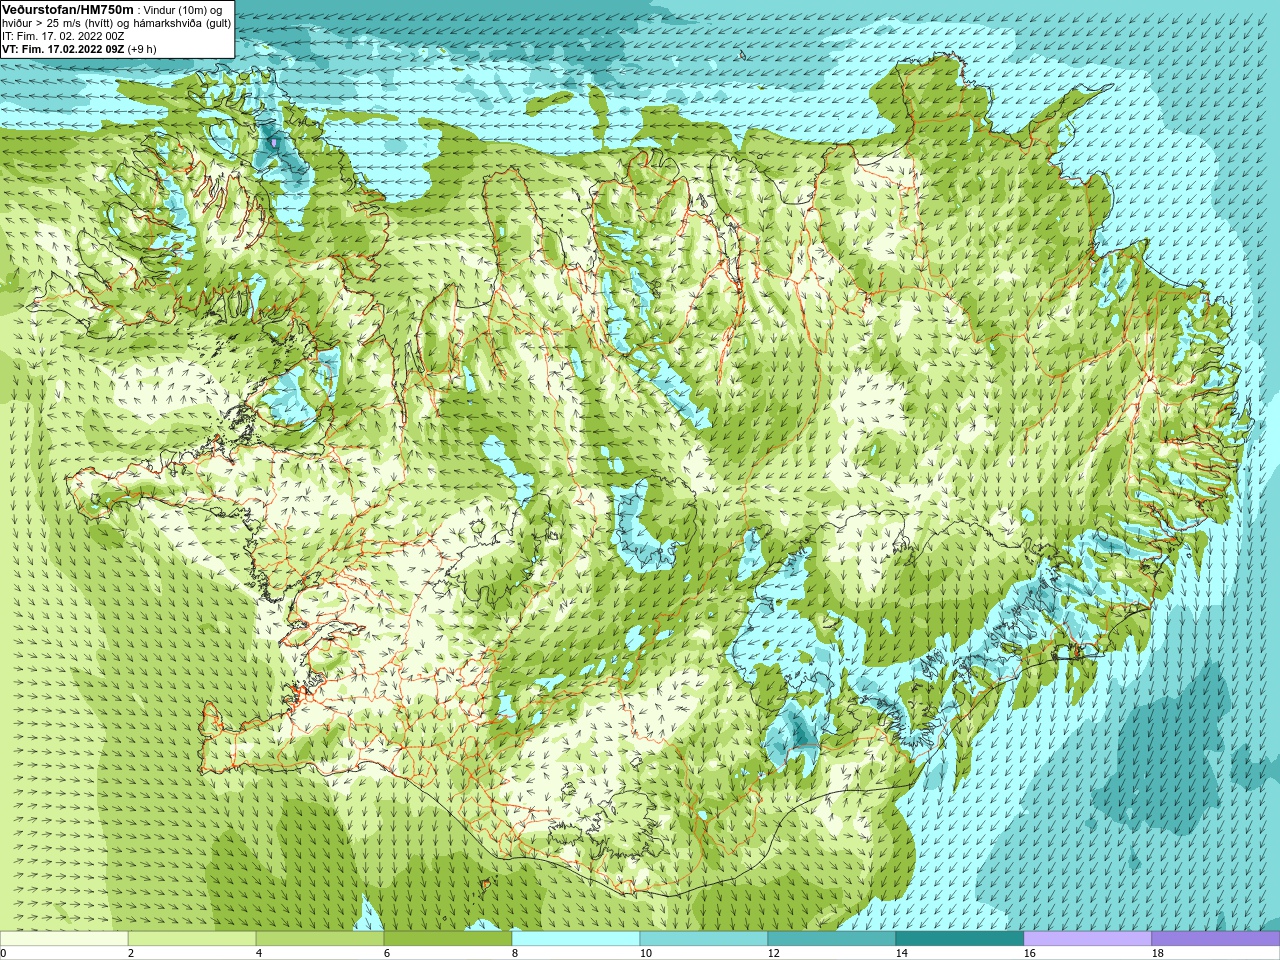Select the purple above-18 m/s legend swatch
The height and width of the screenshot is (960, 1280).
click(1216, 939)
